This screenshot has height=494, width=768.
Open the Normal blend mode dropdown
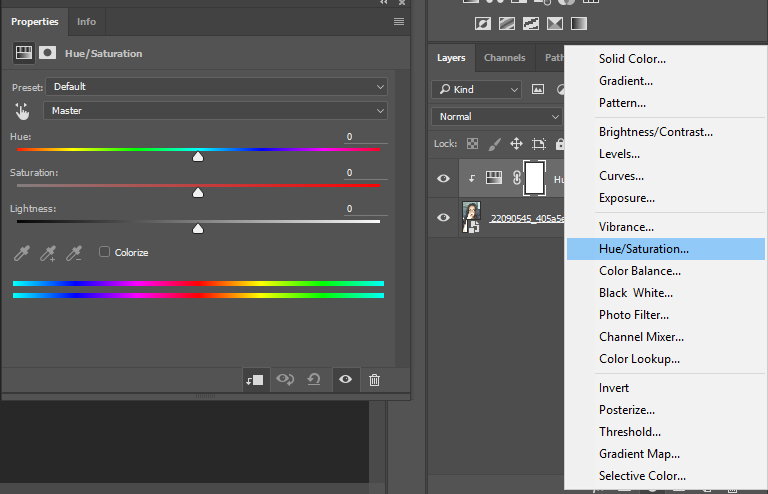tap(497, 117)
